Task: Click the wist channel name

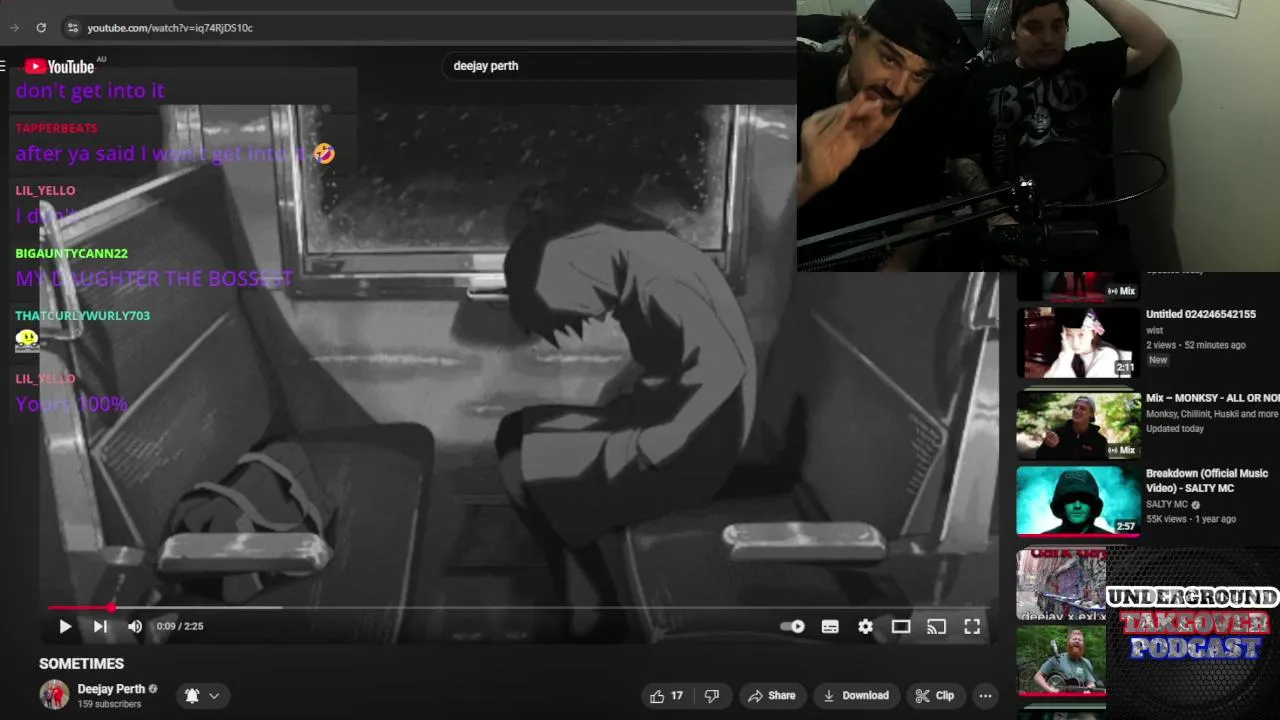Action: point(1154,330)
